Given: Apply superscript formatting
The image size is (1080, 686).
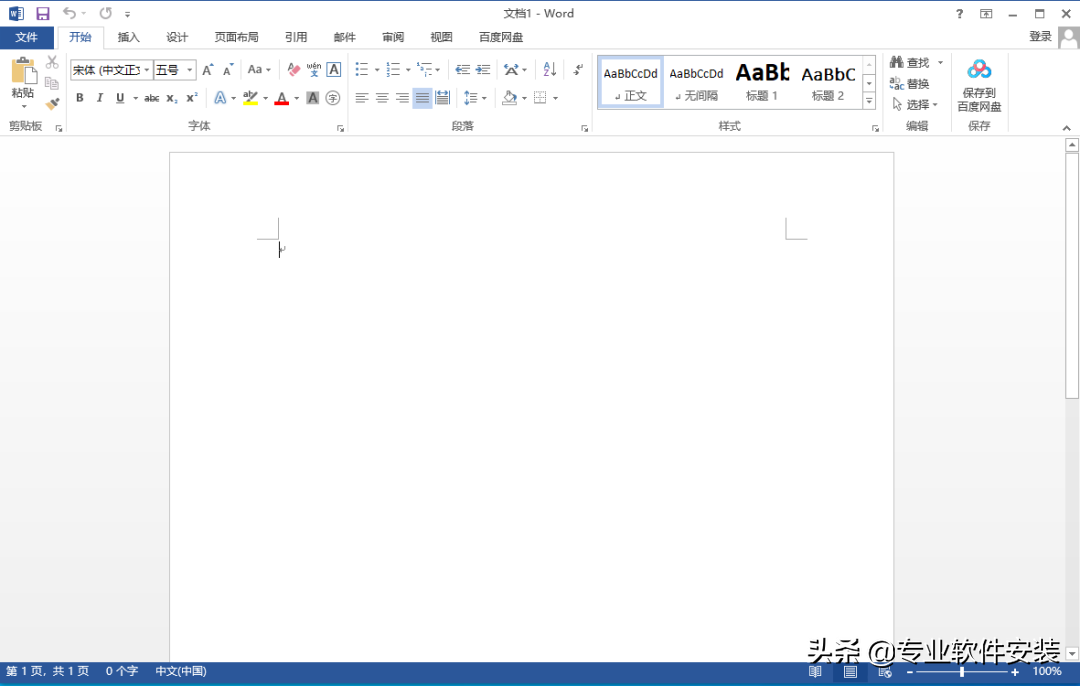Looking at the screenshot, I should click(x=192, y=98).
